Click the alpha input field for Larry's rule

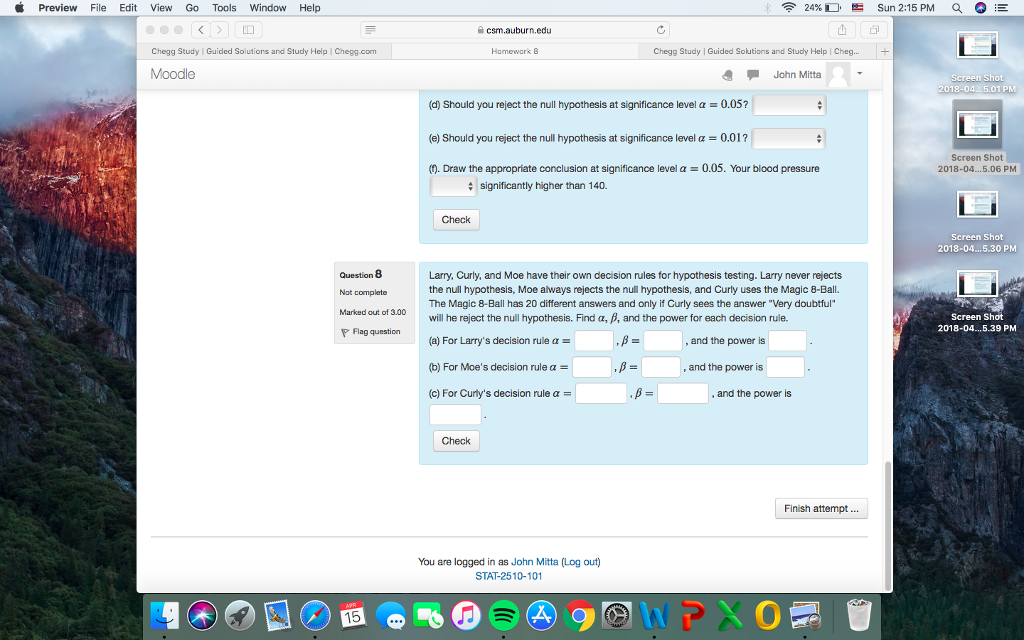coord(593,340)
